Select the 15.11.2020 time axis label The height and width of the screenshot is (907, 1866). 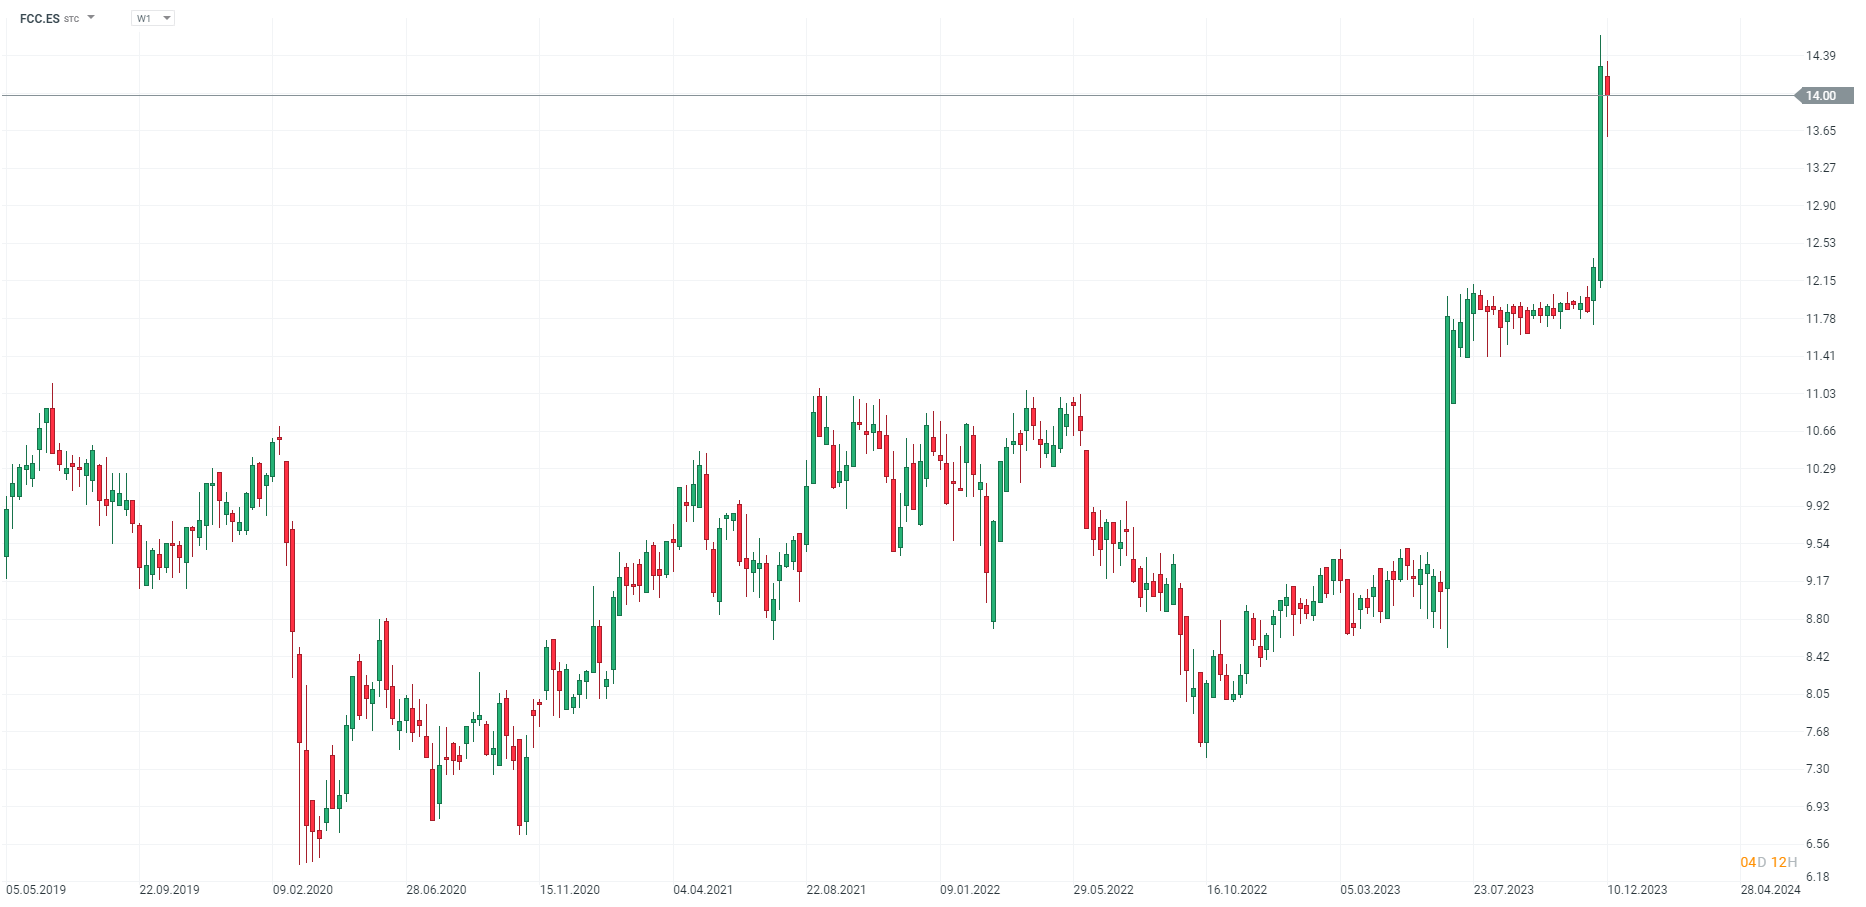[x=570, y=889]
